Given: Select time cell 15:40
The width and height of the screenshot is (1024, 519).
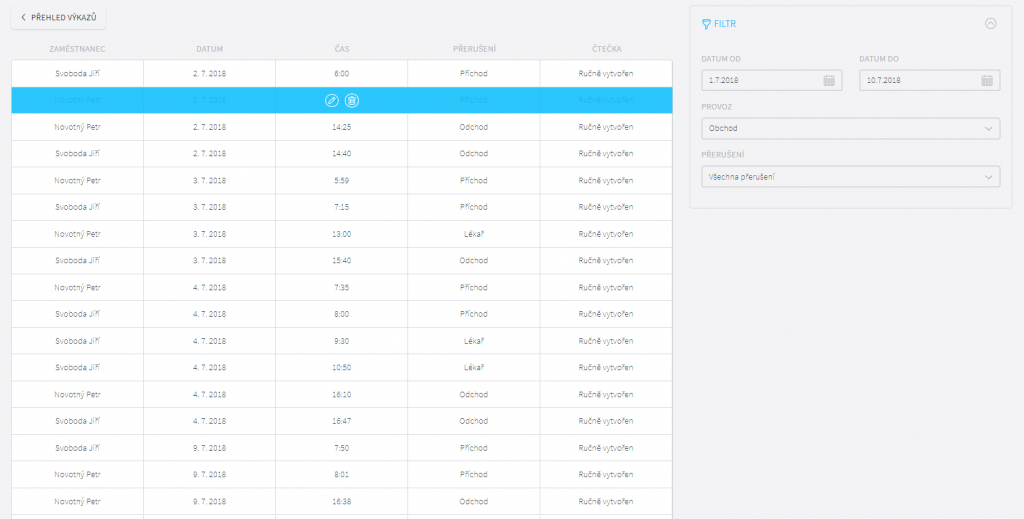Looking at the screenshot, I should coord(342,261).
